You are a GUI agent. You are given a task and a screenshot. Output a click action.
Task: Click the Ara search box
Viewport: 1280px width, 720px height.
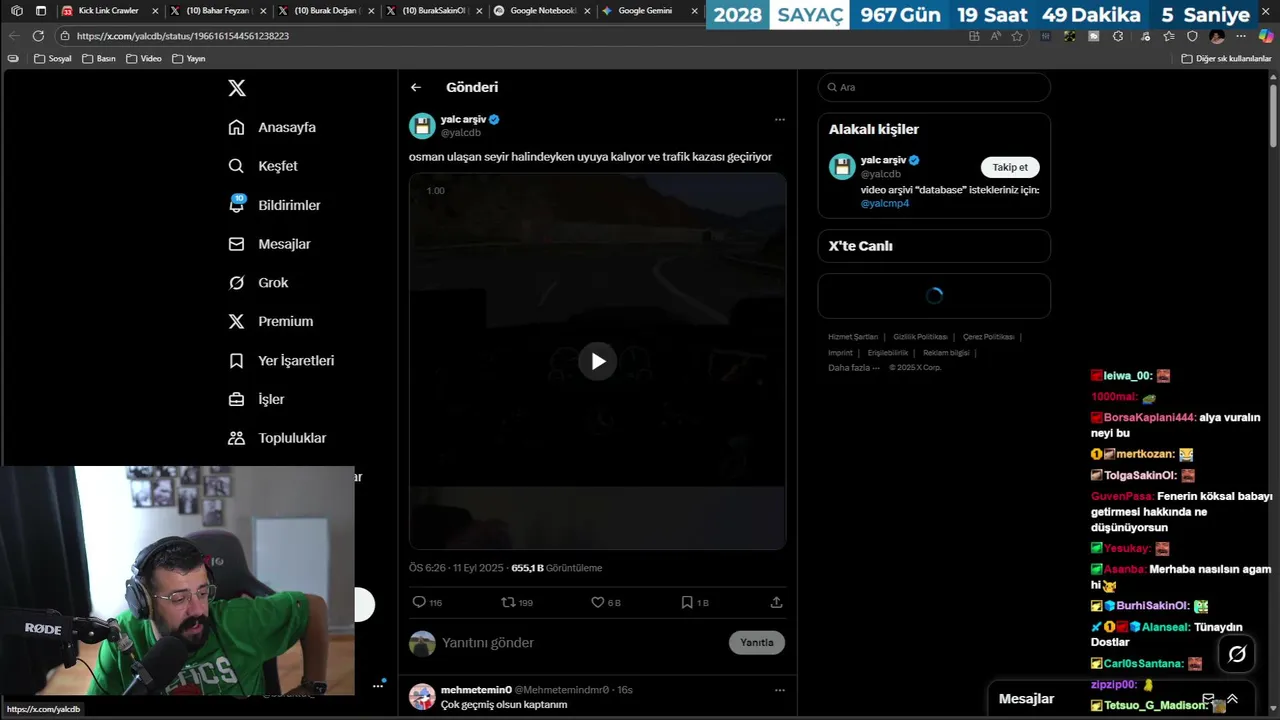(x=934, y=87)
